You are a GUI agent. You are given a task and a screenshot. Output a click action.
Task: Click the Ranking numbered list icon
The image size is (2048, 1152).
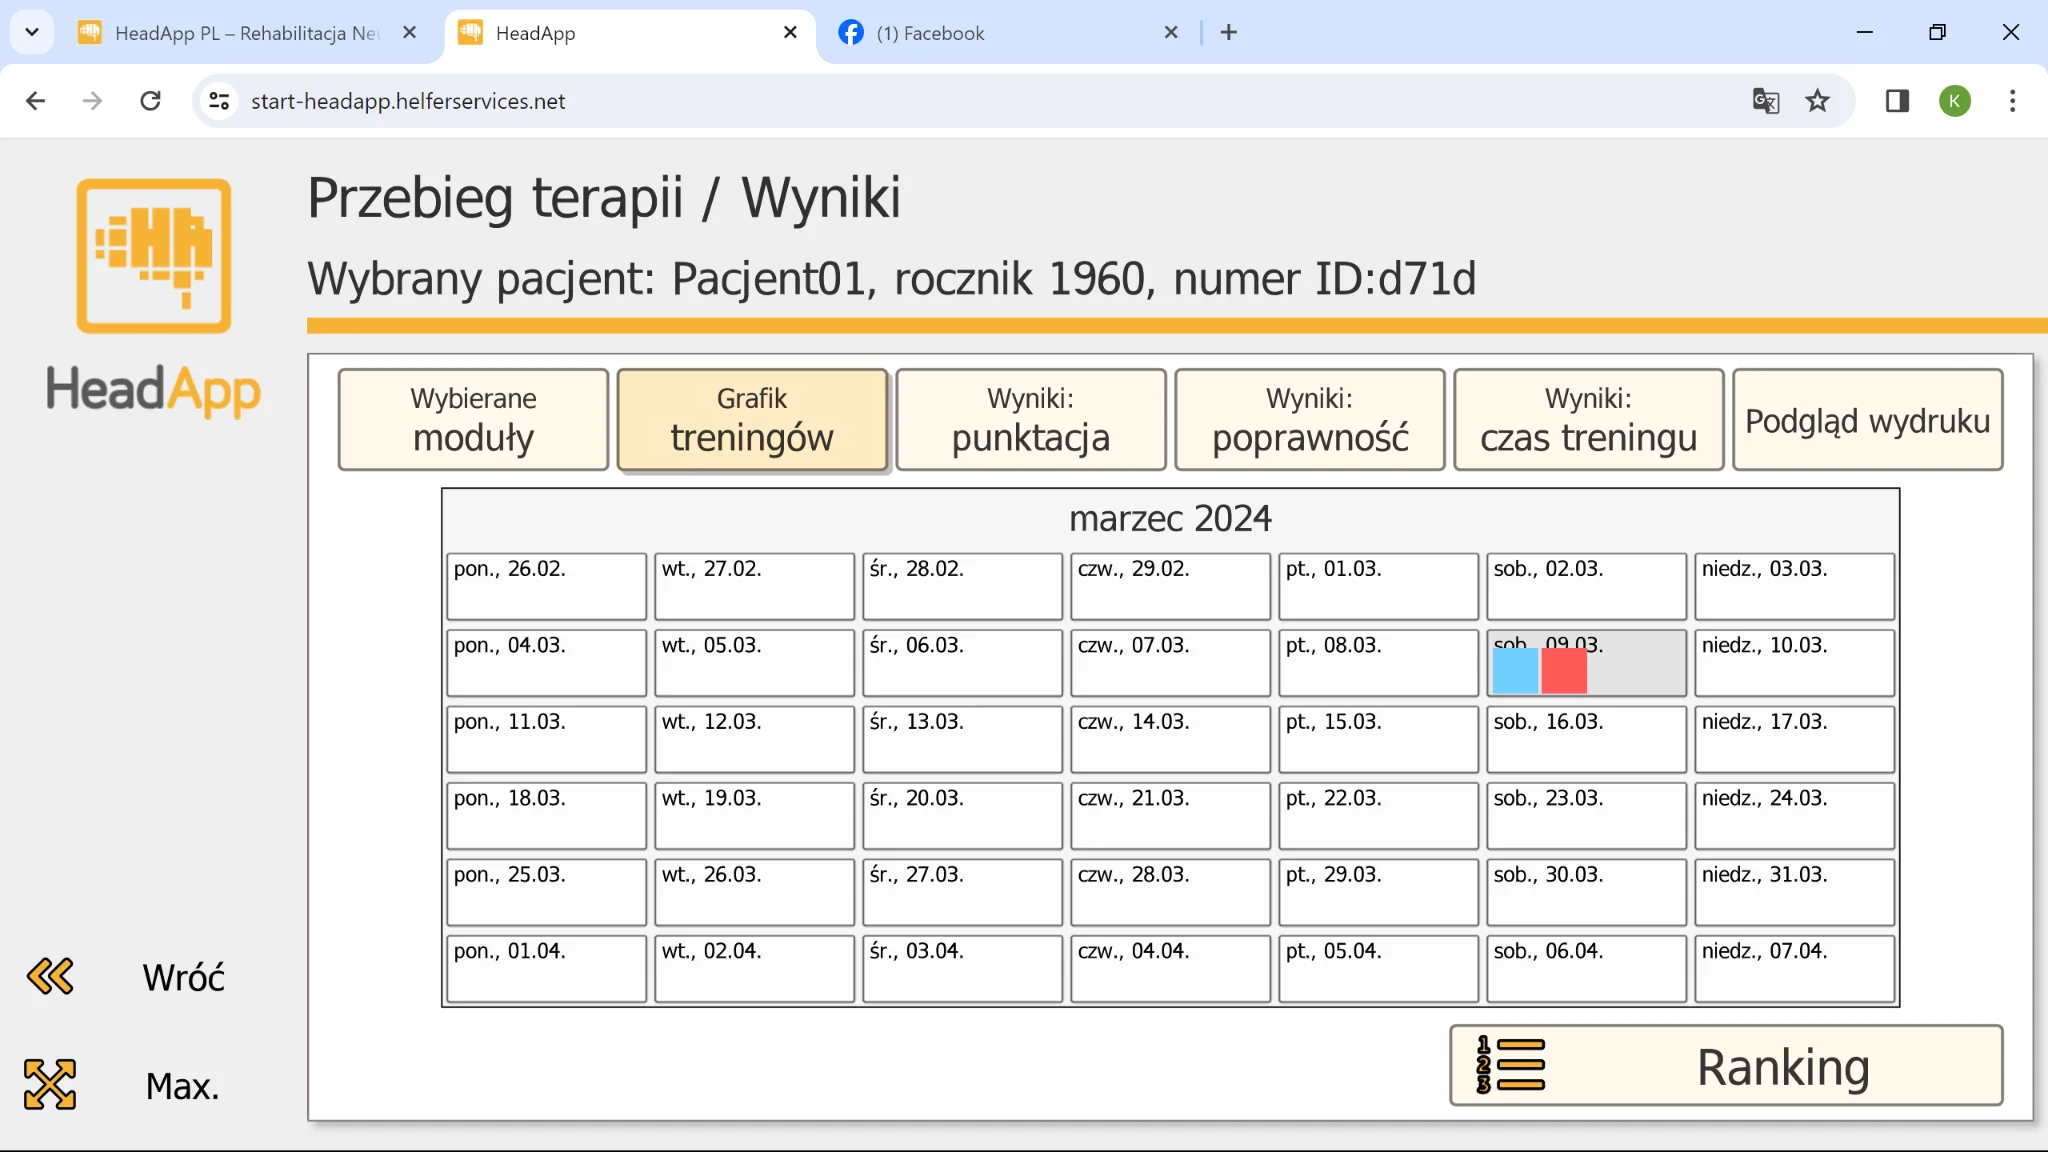(x=1510, y=1065)
